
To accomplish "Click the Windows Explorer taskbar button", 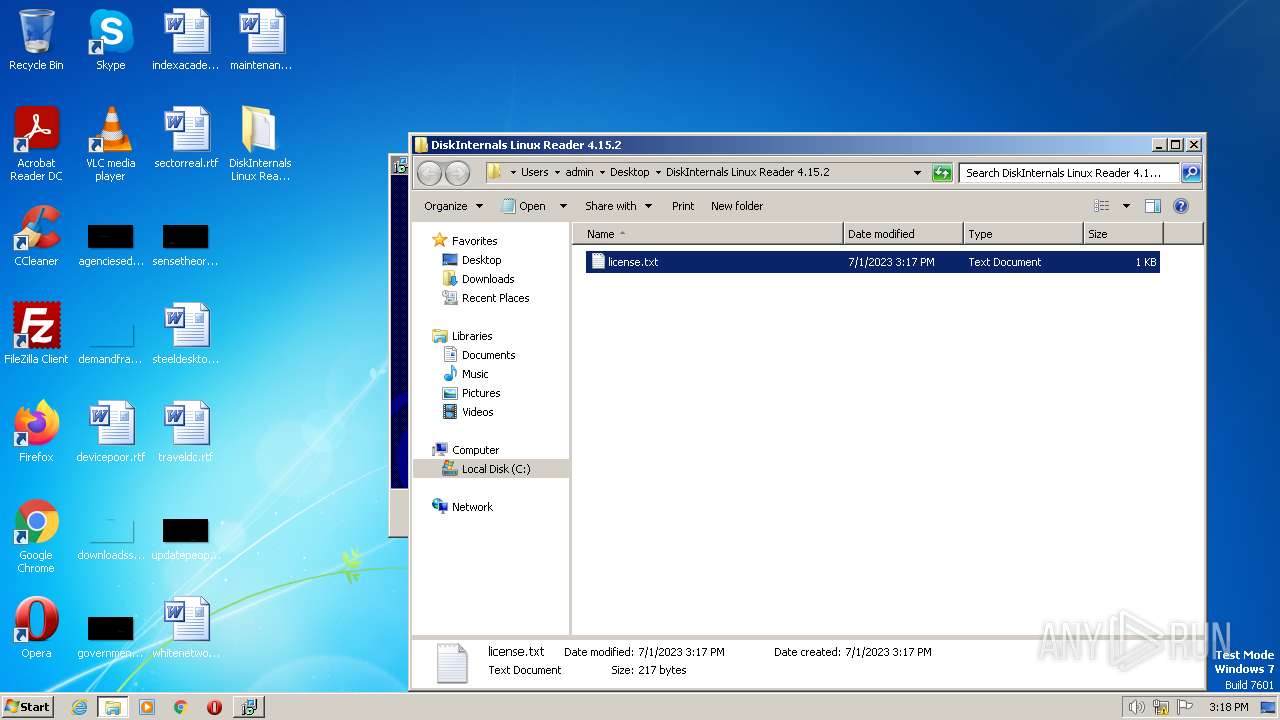I will point(112,707).
